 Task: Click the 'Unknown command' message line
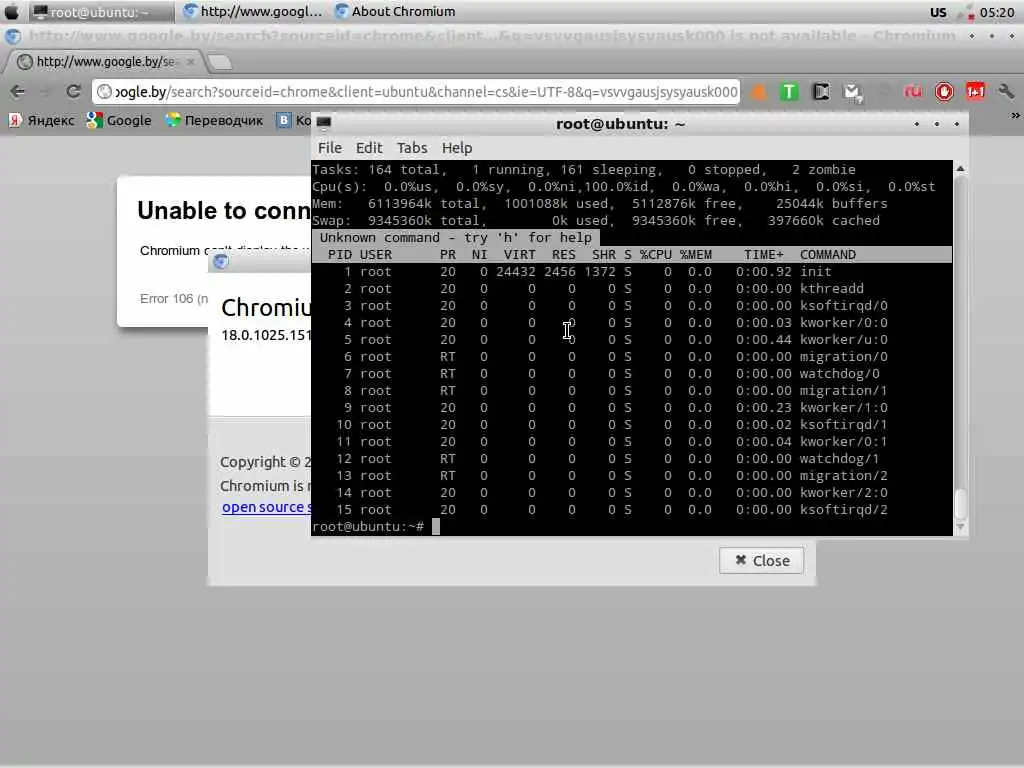(455, 238)
